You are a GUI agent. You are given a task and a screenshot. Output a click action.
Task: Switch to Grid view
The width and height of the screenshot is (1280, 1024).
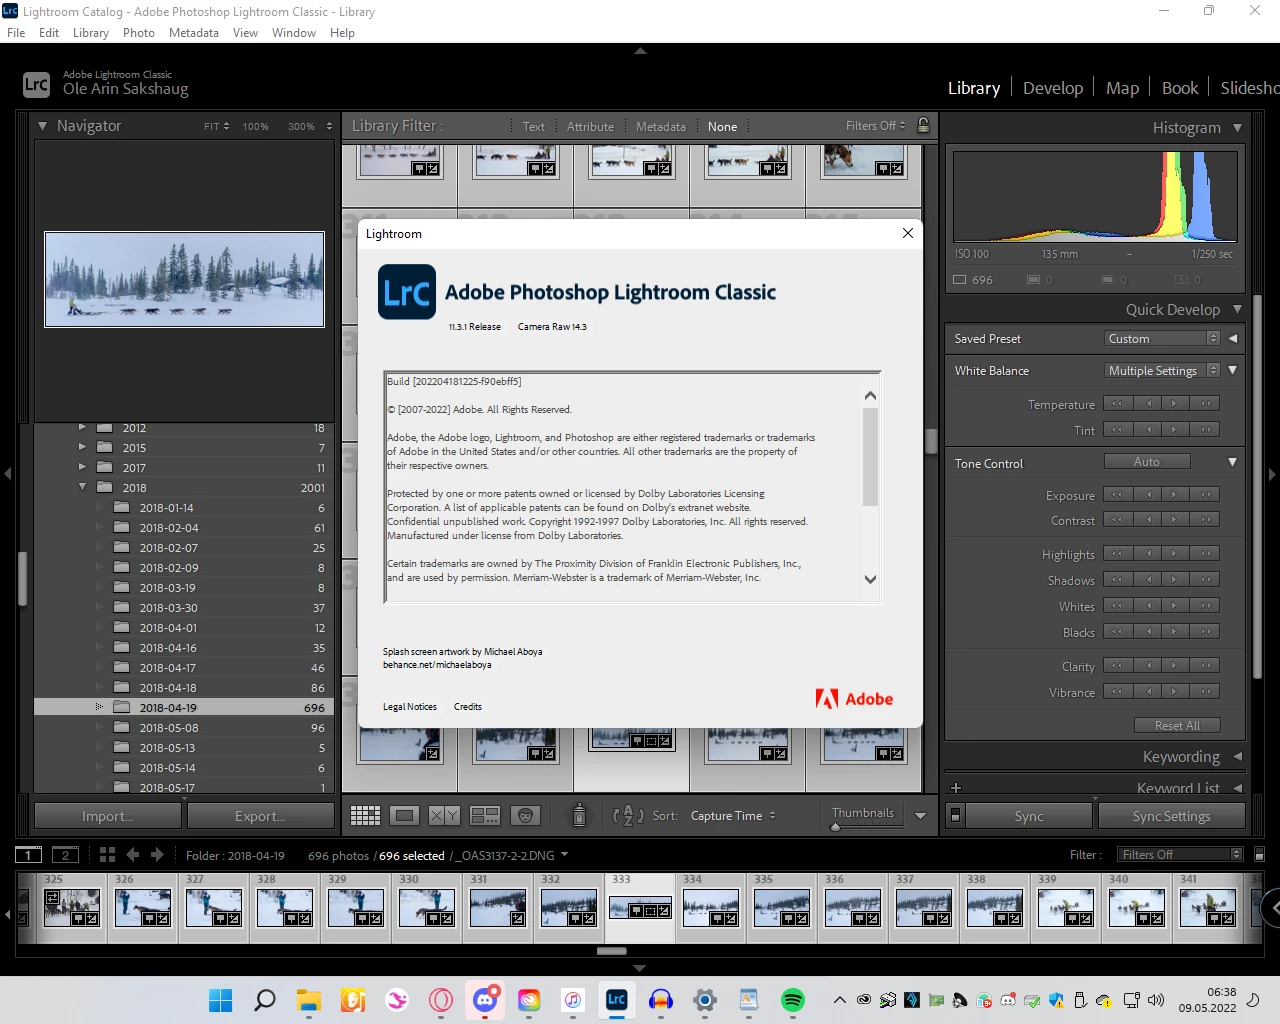365,816
